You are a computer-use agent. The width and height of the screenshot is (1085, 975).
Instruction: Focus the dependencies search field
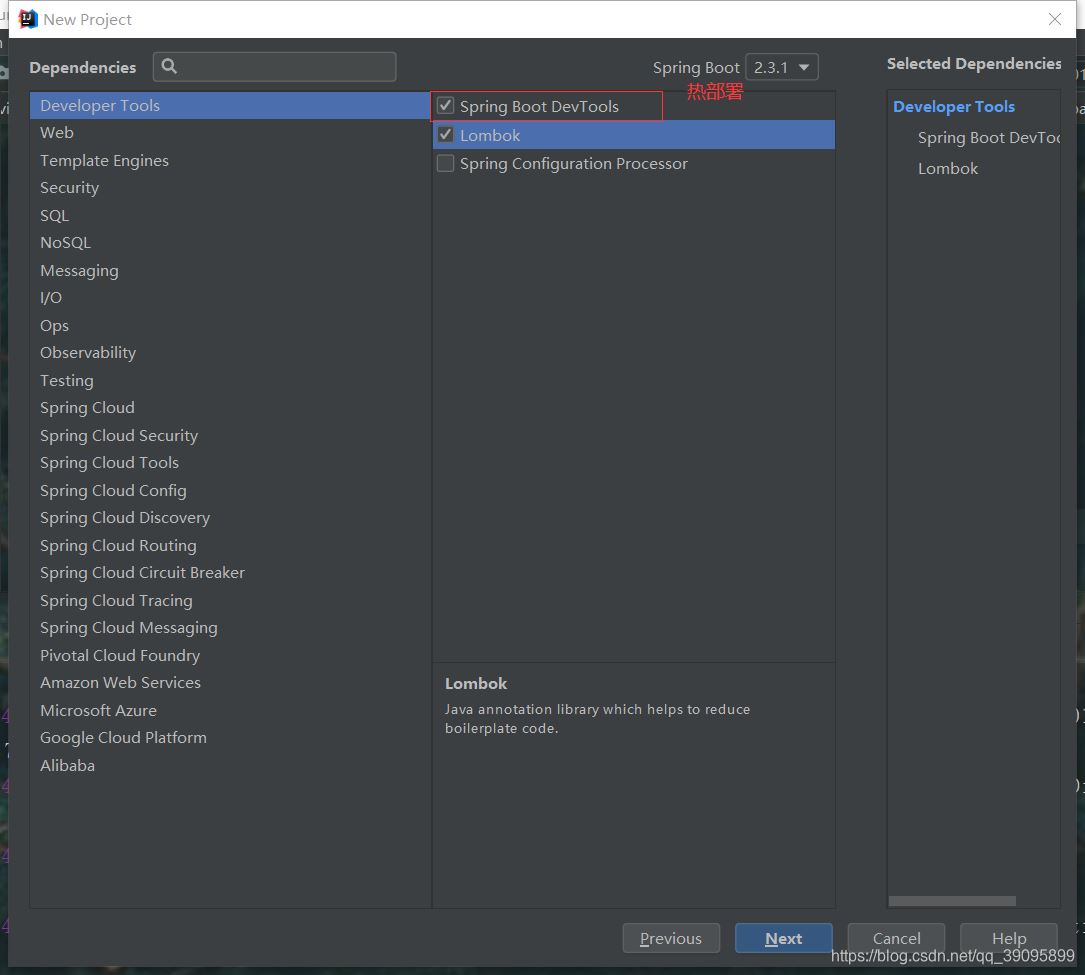275,66
